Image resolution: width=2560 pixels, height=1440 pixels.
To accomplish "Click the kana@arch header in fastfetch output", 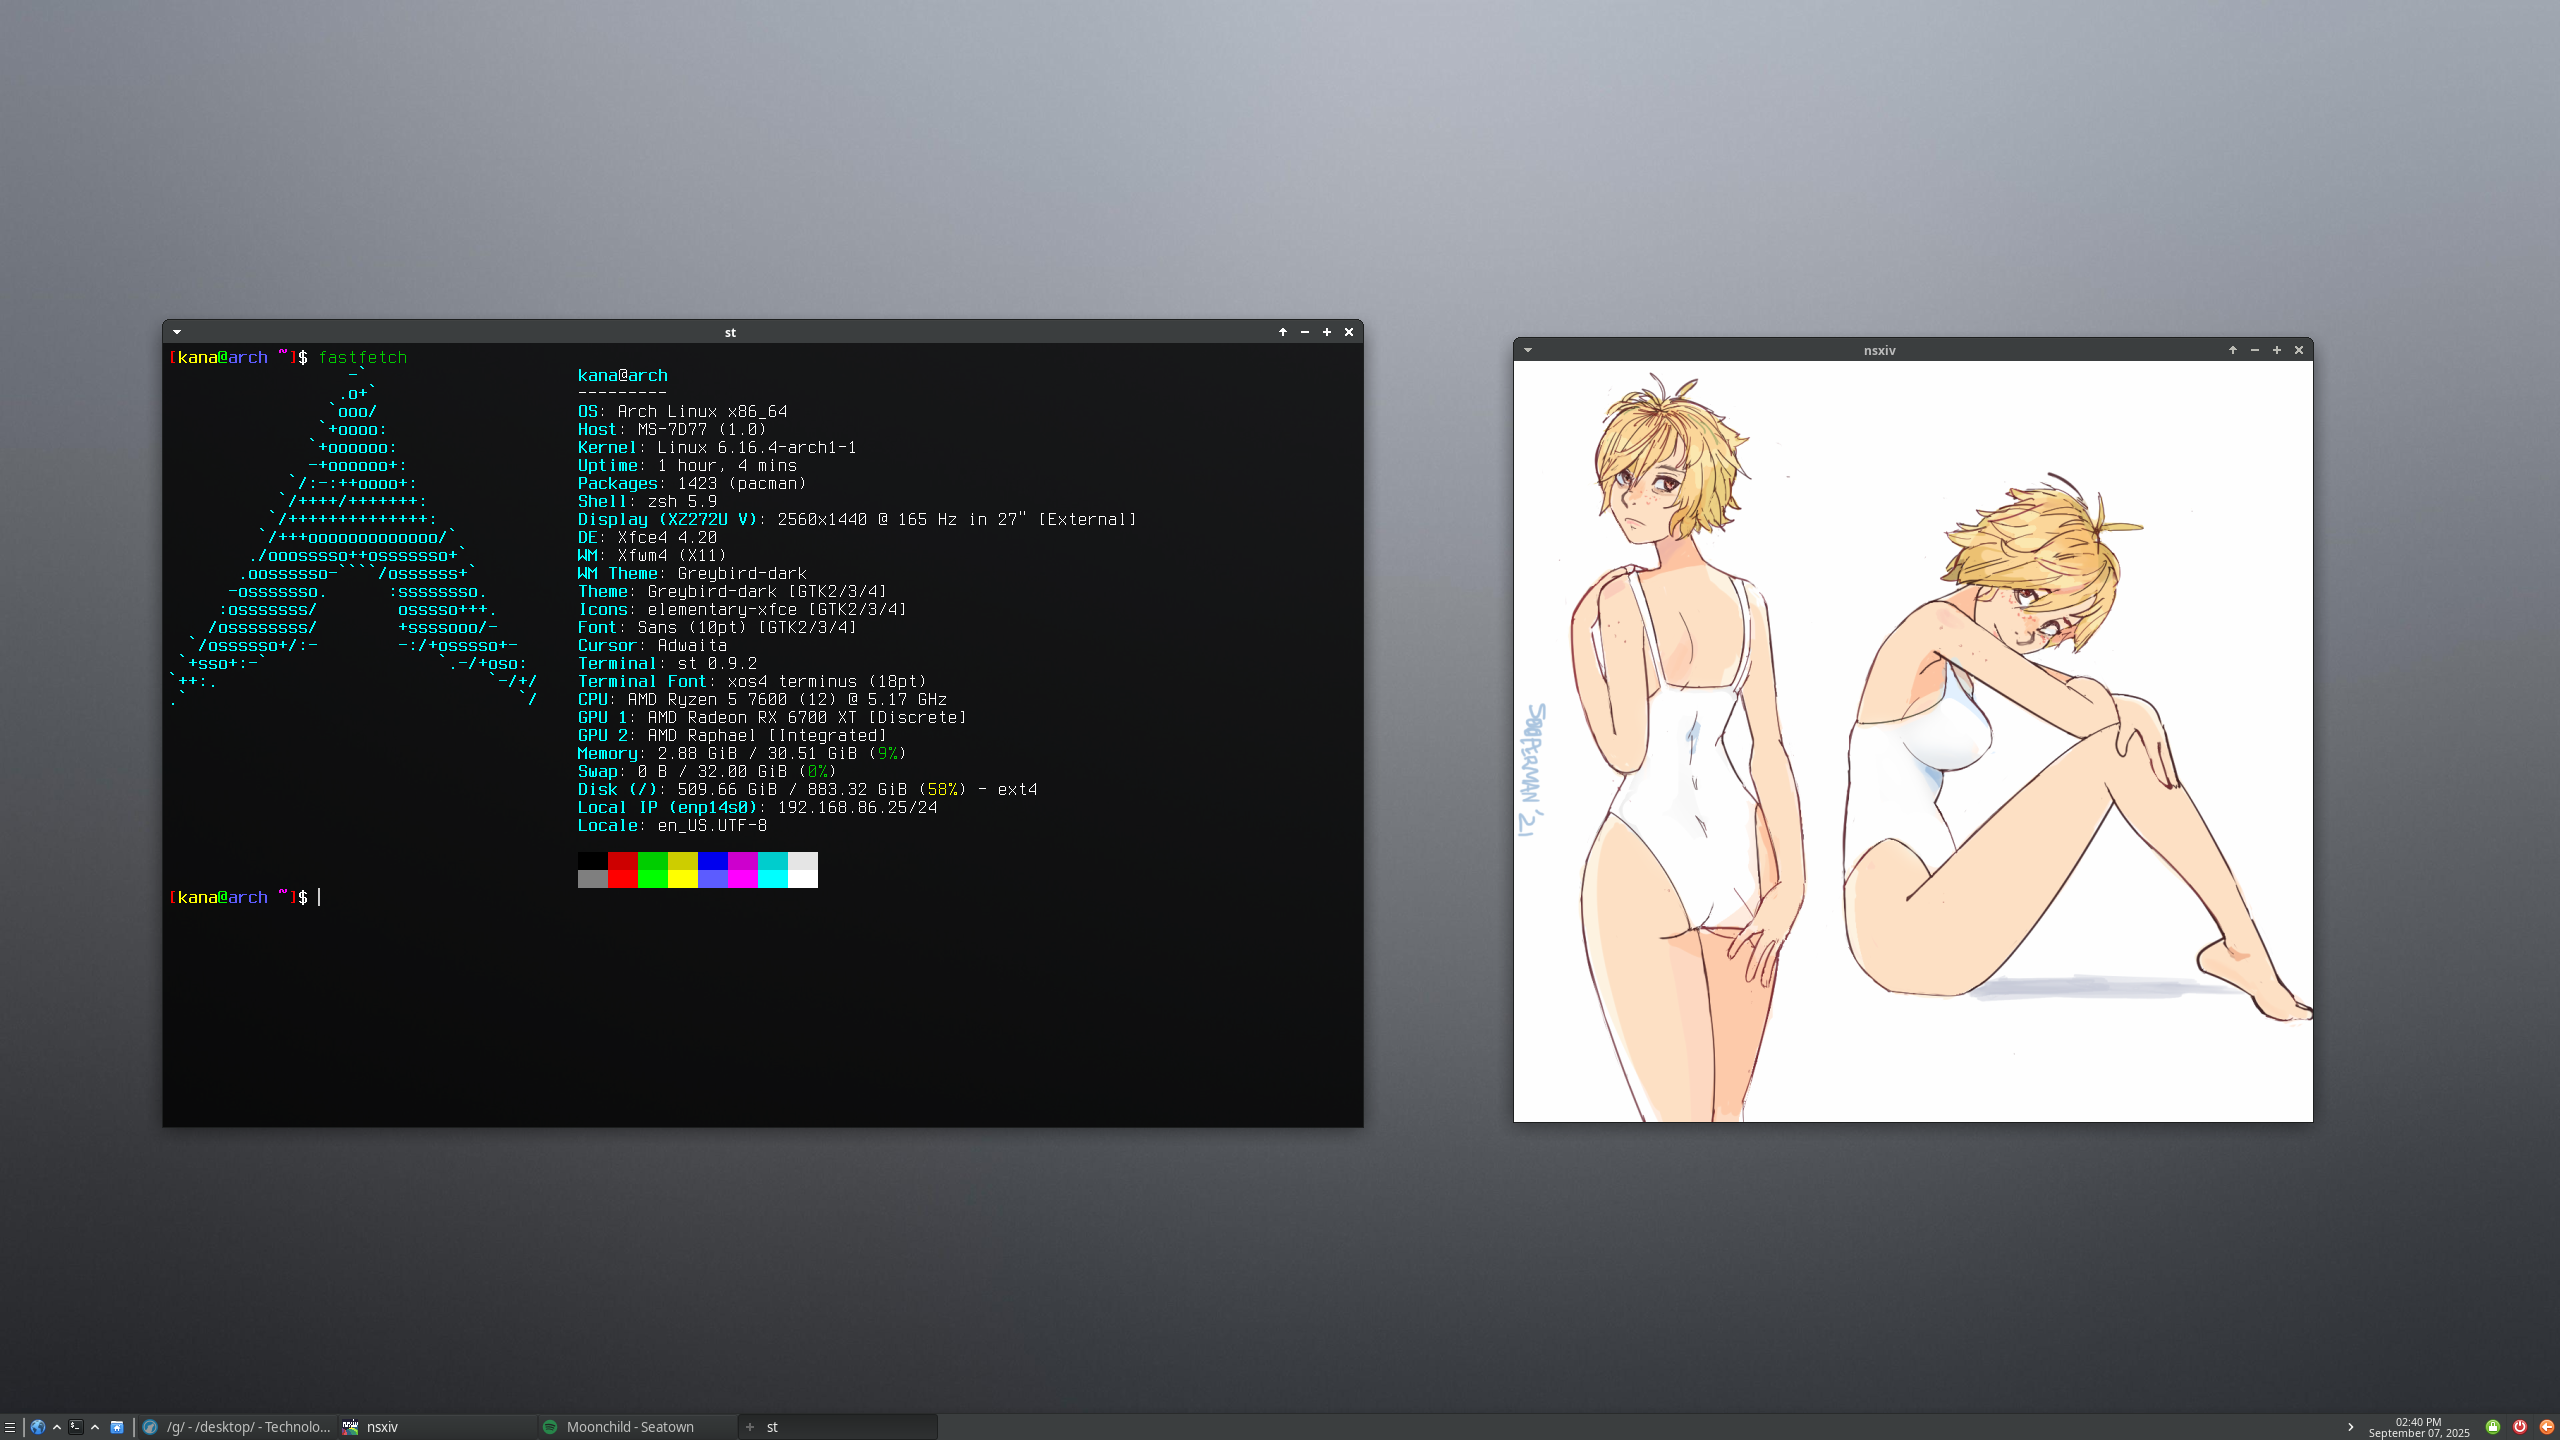I will point(623,375).
